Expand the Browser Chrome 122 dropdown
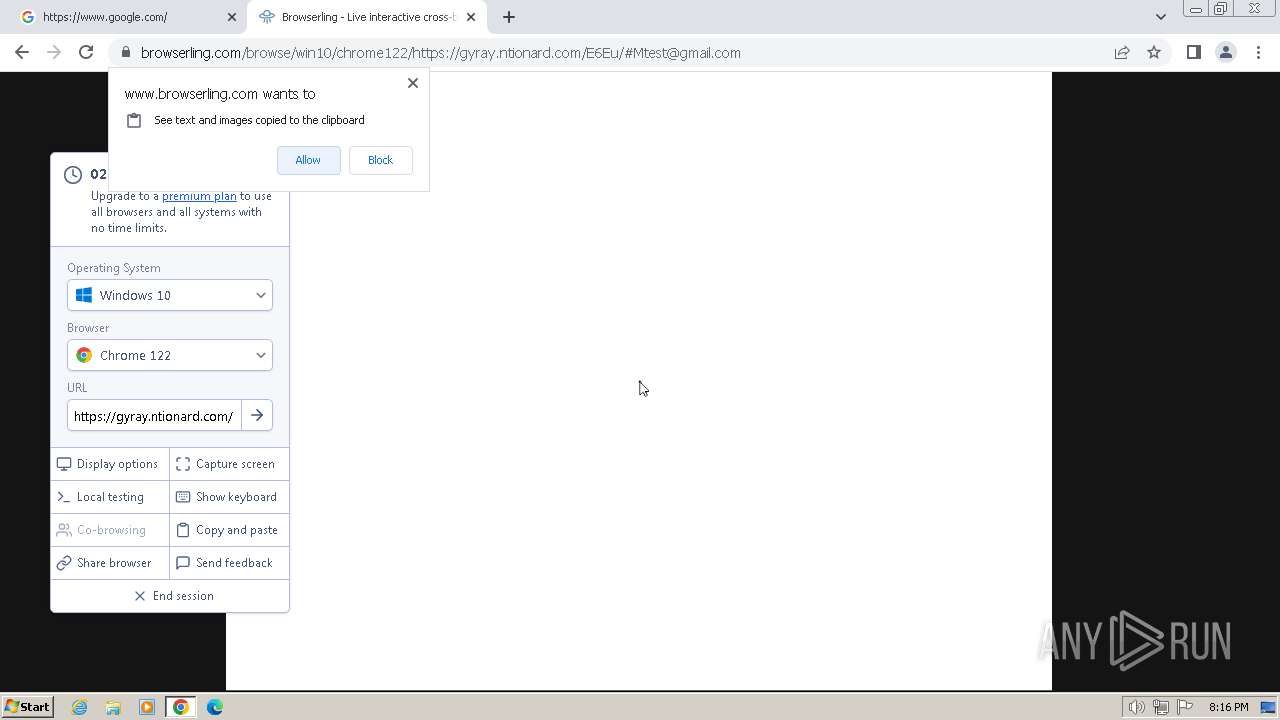 [x=170, y=355]
